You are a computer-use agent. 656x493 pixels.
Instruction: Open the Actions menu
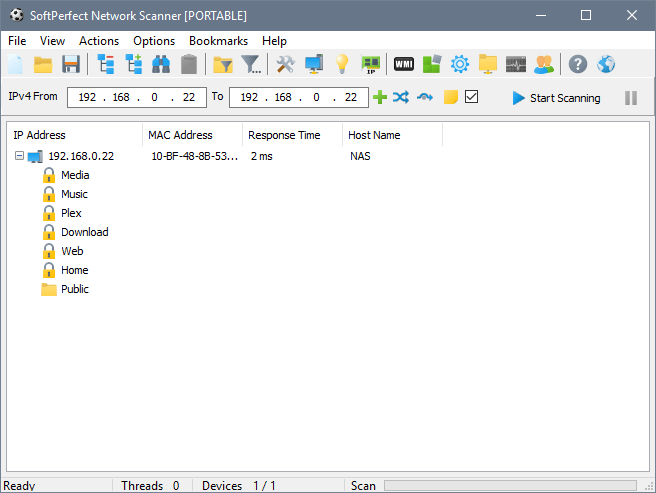click(99, 41)
